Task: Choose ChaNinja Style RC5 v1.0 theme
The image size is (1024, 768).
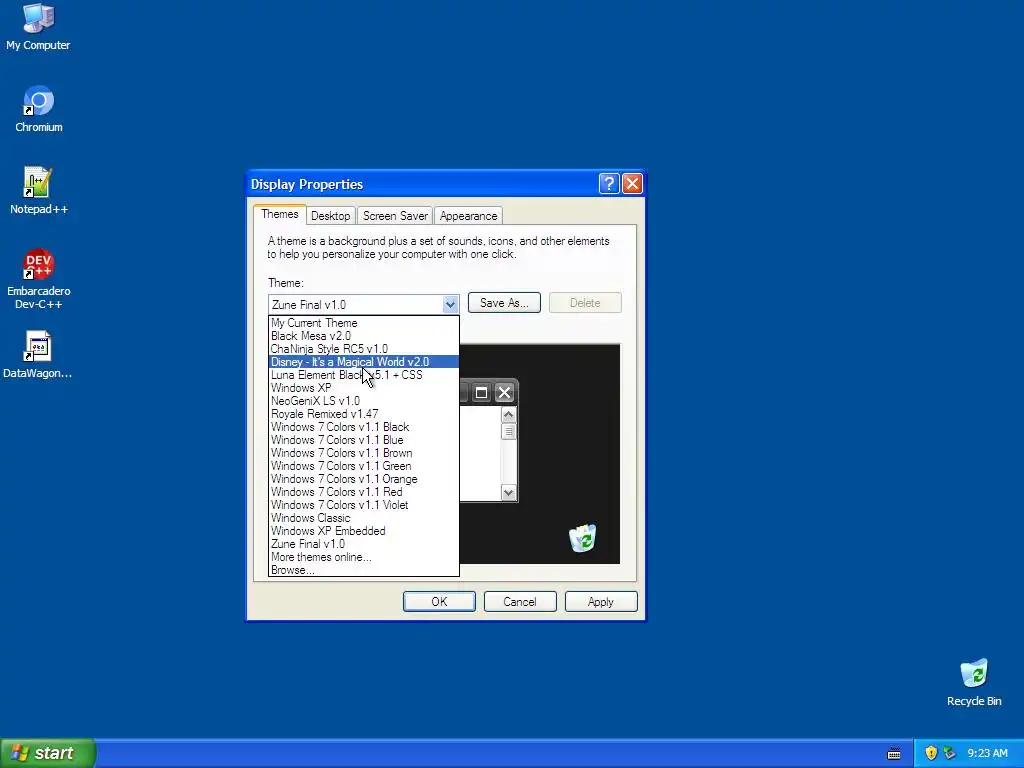Action: [364, 349]
